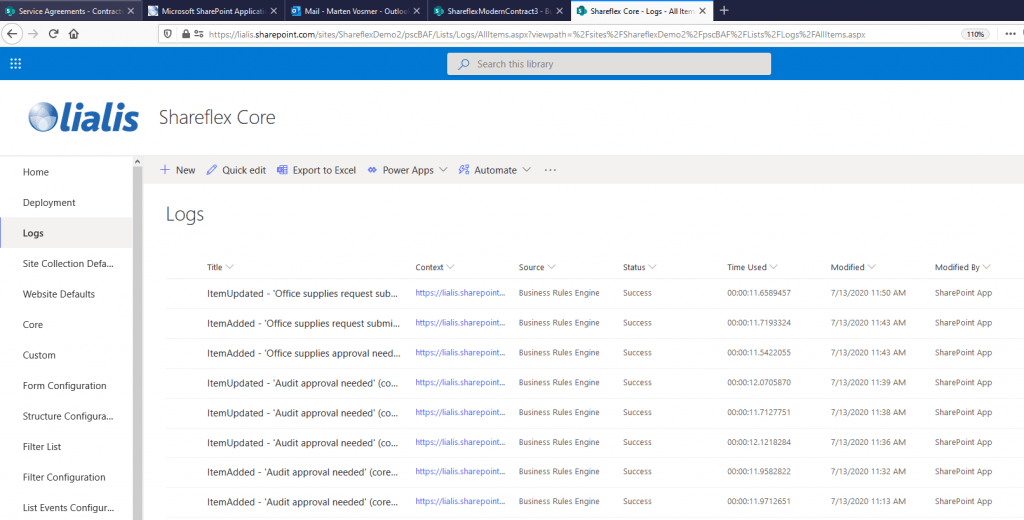The image size is (1024, 520).
Task: Go to the browser home page icon
Action: 74,34
